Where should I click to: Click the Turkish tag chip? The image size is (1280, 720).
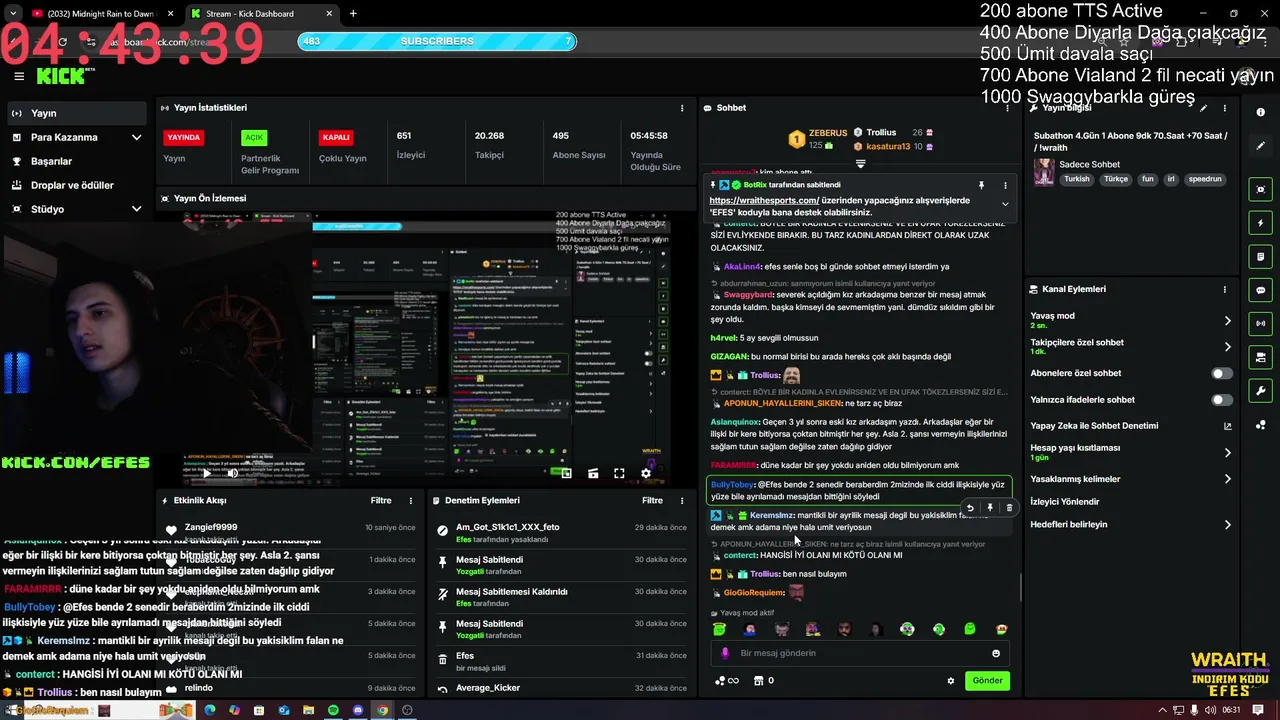point(1077,179)
